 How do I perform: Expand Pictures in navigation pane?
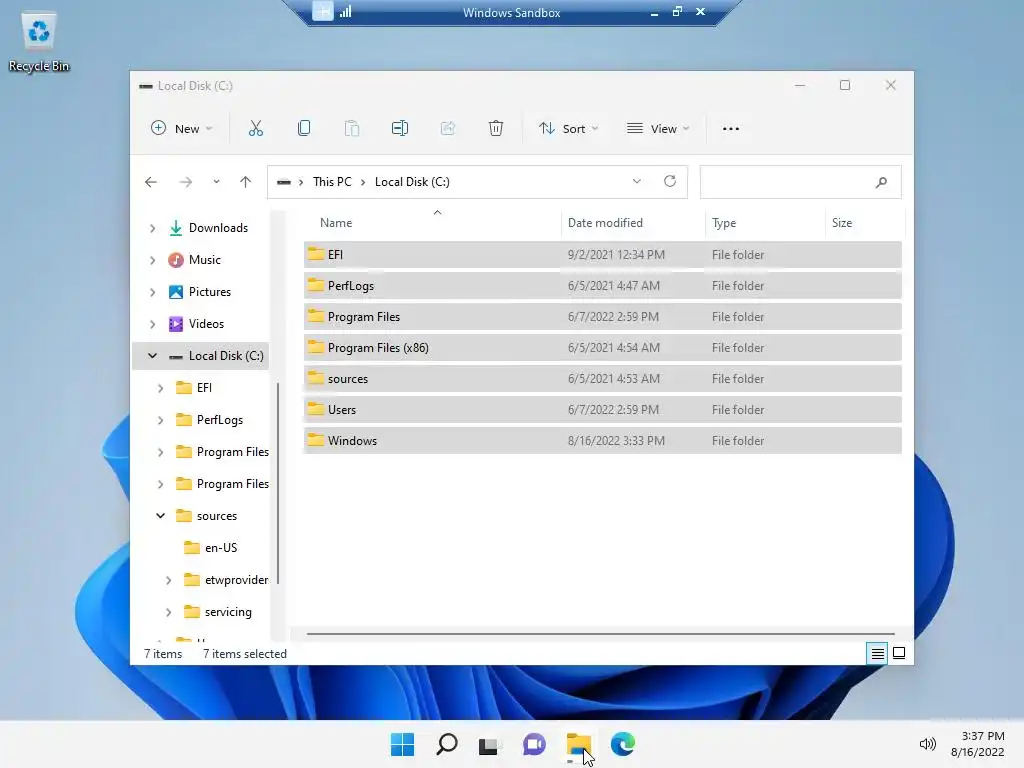pyautogui.click(x=153, y=292)
